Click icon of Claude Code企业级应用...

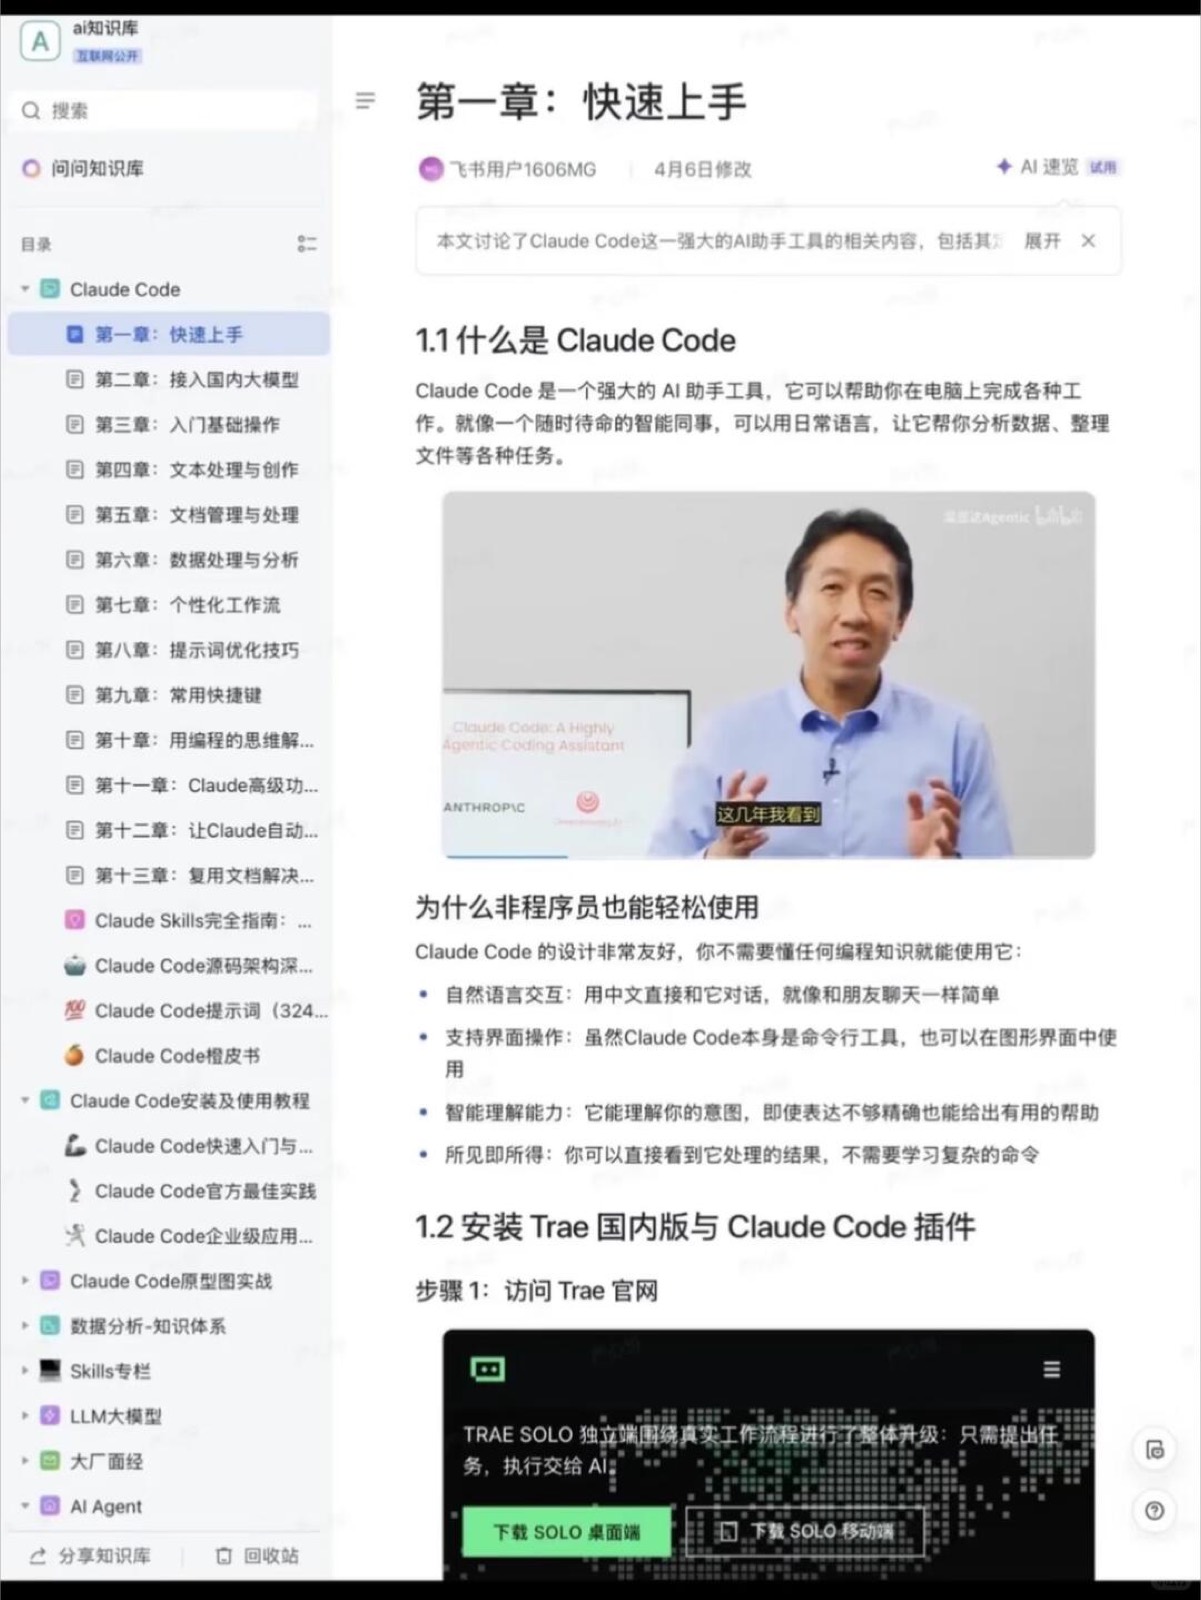[75, 1235]
